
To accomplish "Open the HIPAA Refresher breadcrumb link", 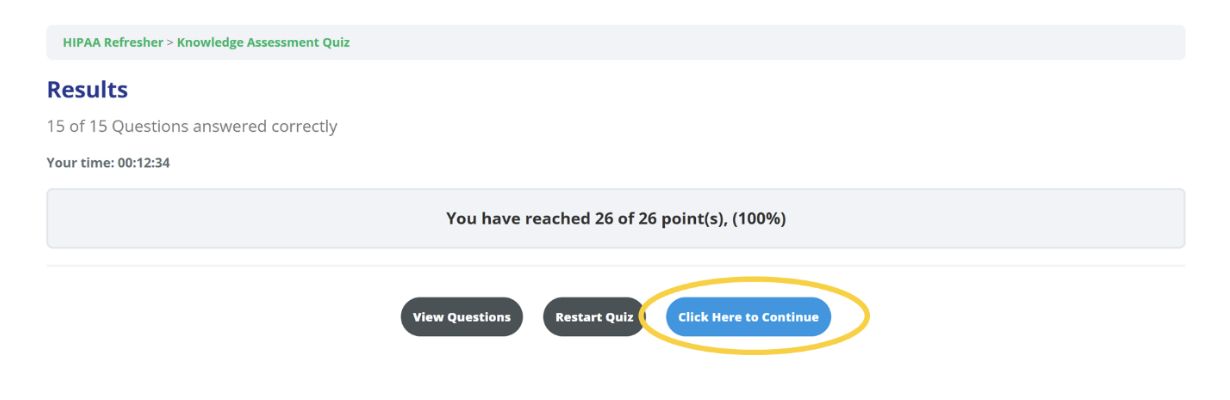I will [113, 43].
